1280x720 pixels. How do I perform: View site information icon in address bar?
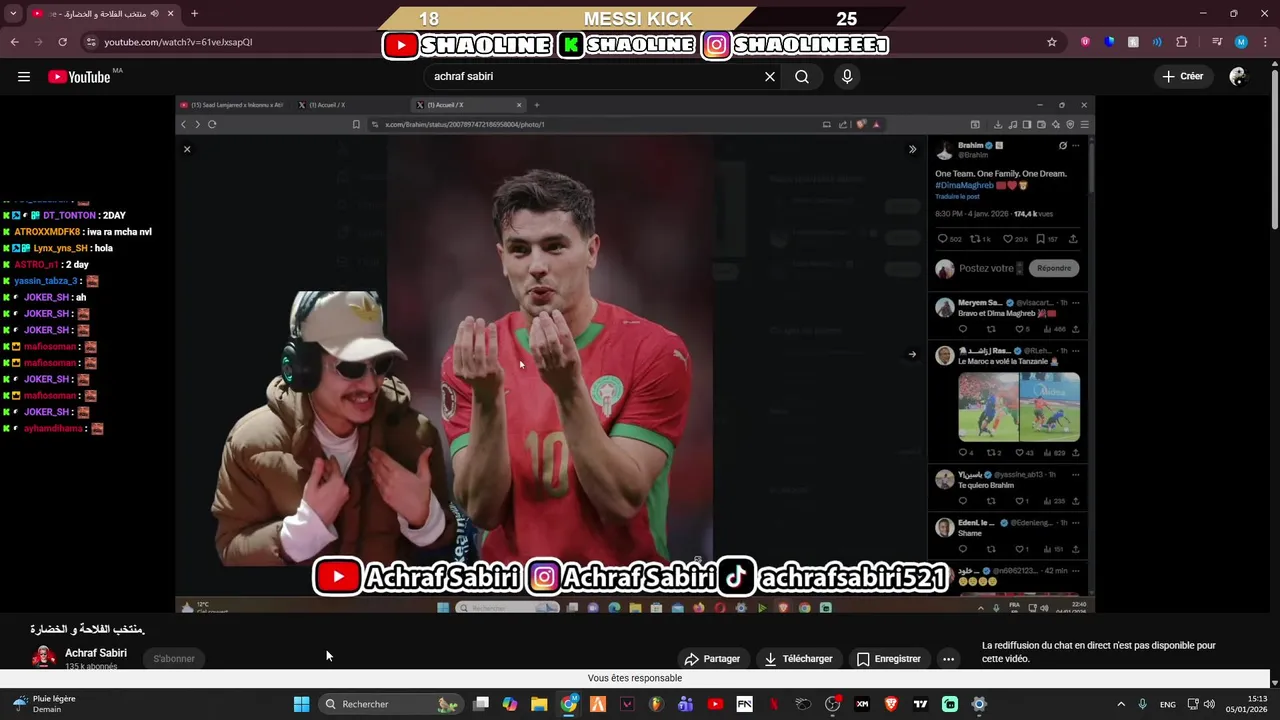click(x=91, y=42)
